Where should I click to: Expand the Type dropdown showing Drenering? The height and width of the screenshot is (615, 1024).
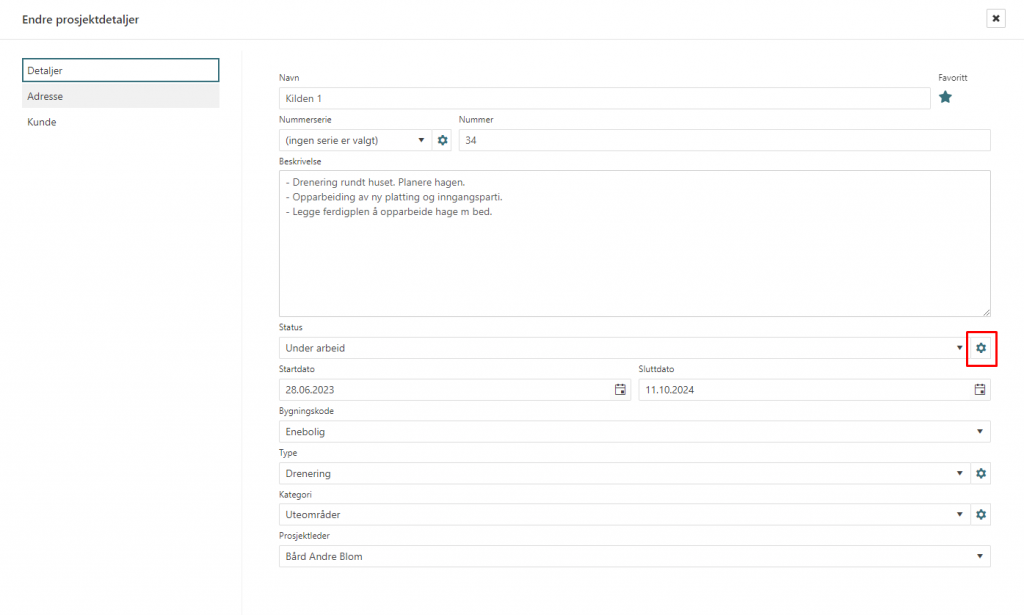tap(620, 473)
